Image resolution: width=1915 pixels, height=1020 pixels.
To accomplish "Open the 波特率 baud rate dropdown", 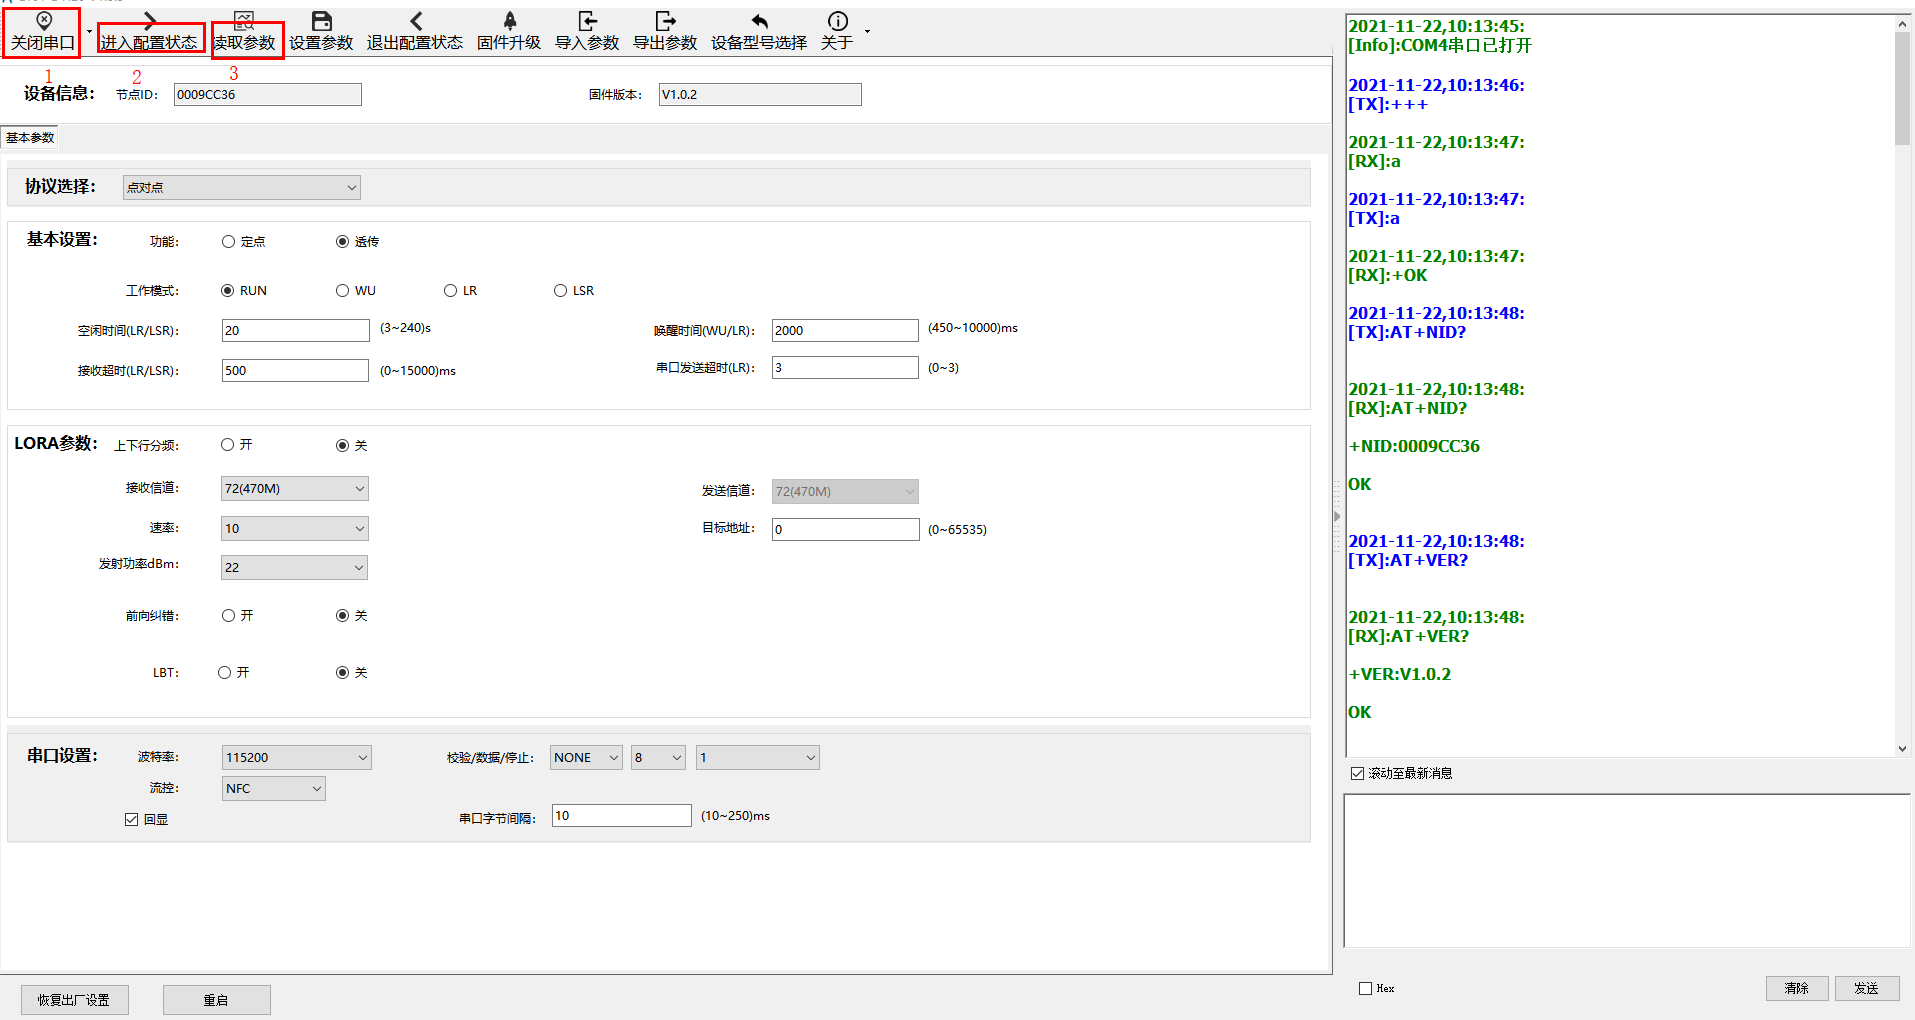I will coord(296,758).
